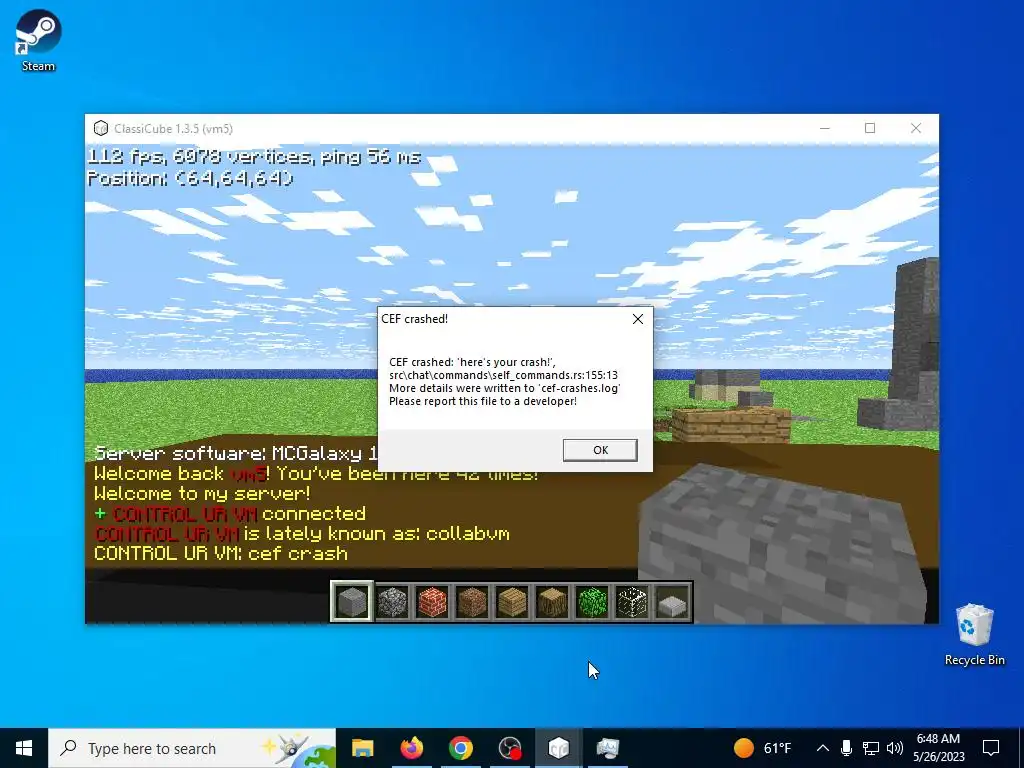Click the microphone tray icon
Screen dimensions: 1024x768
pos(846,748)
